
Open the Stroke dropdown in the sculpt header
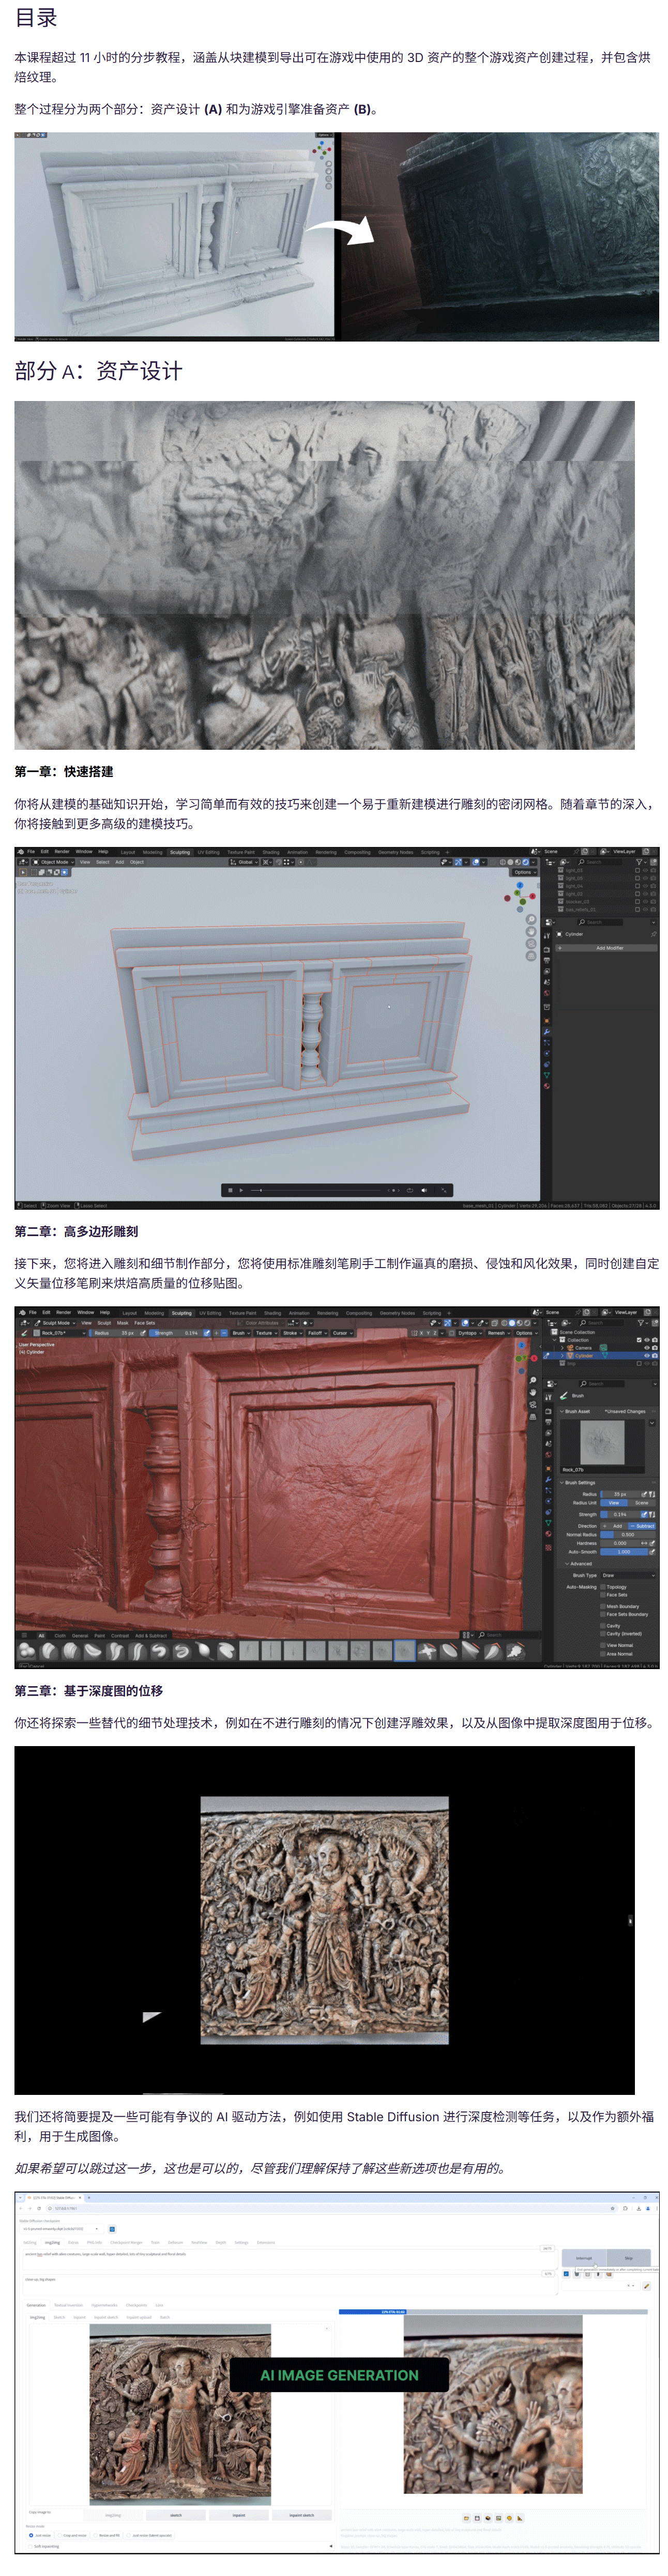click(x=291, y=1333)
